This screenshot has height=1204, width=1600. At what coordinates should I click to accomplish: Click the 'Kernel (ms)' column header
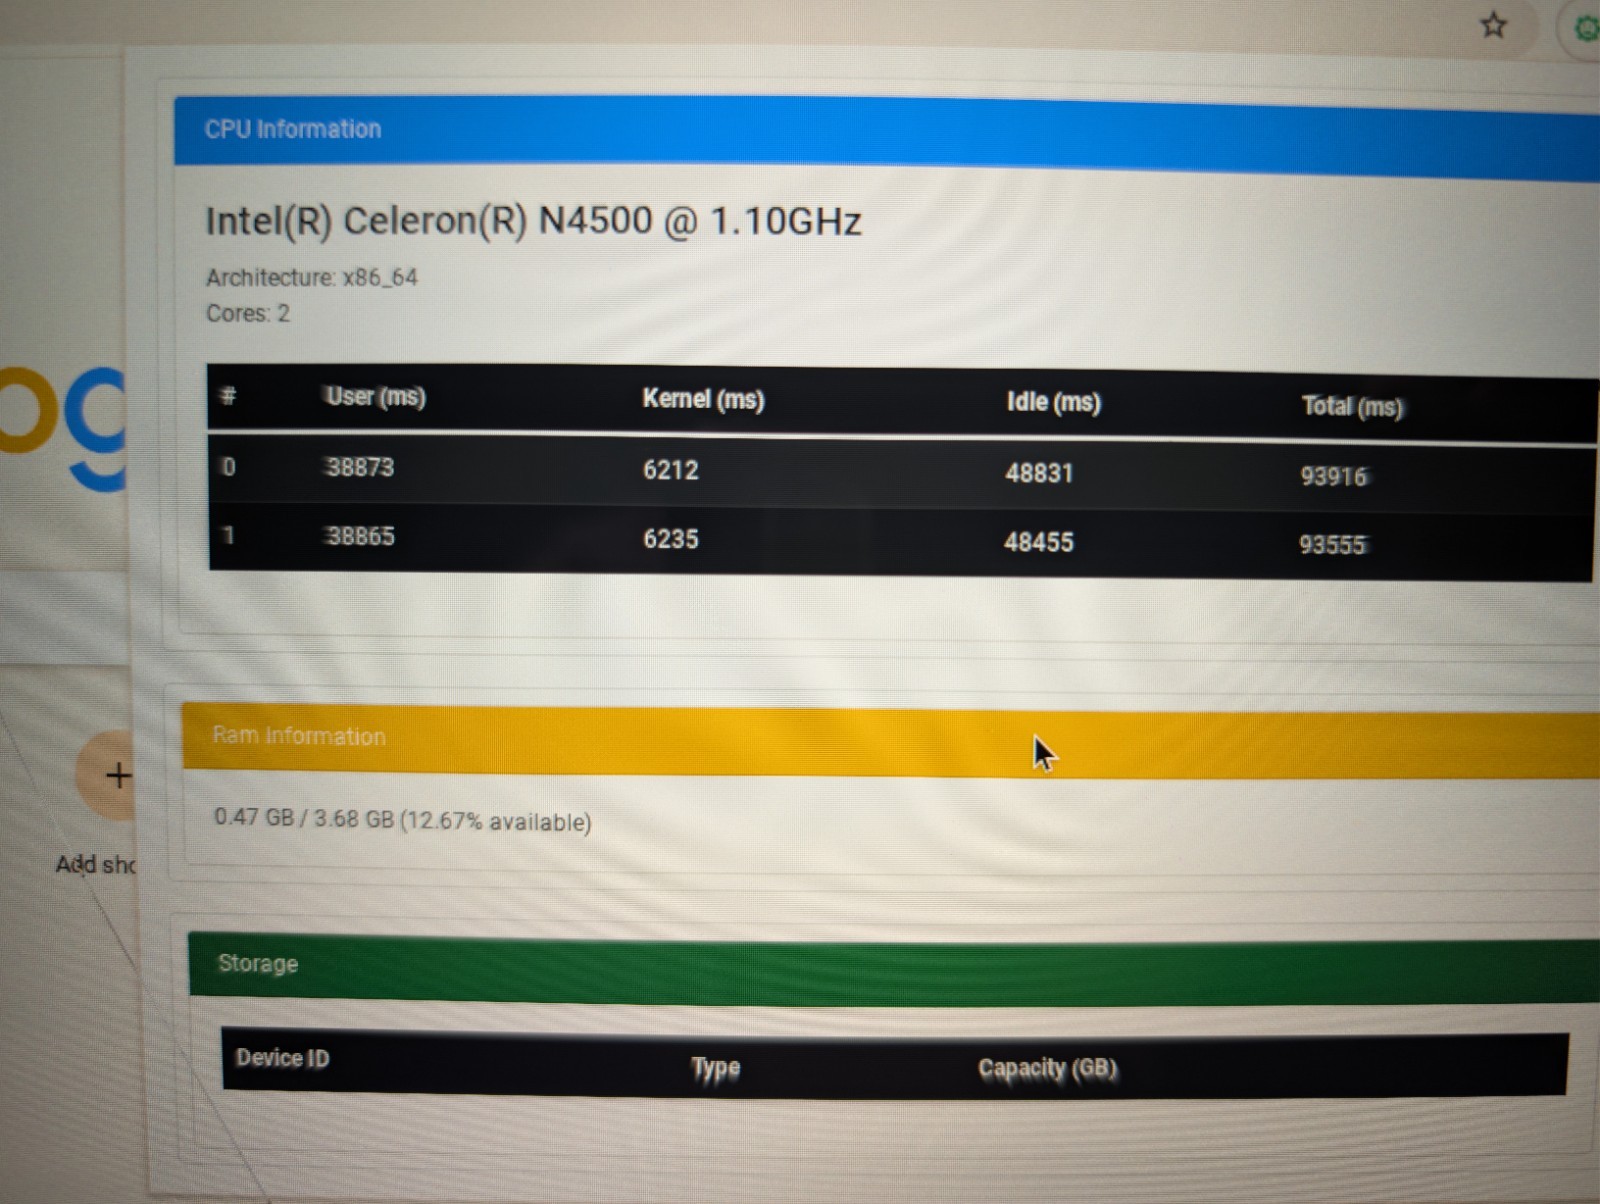703,399
